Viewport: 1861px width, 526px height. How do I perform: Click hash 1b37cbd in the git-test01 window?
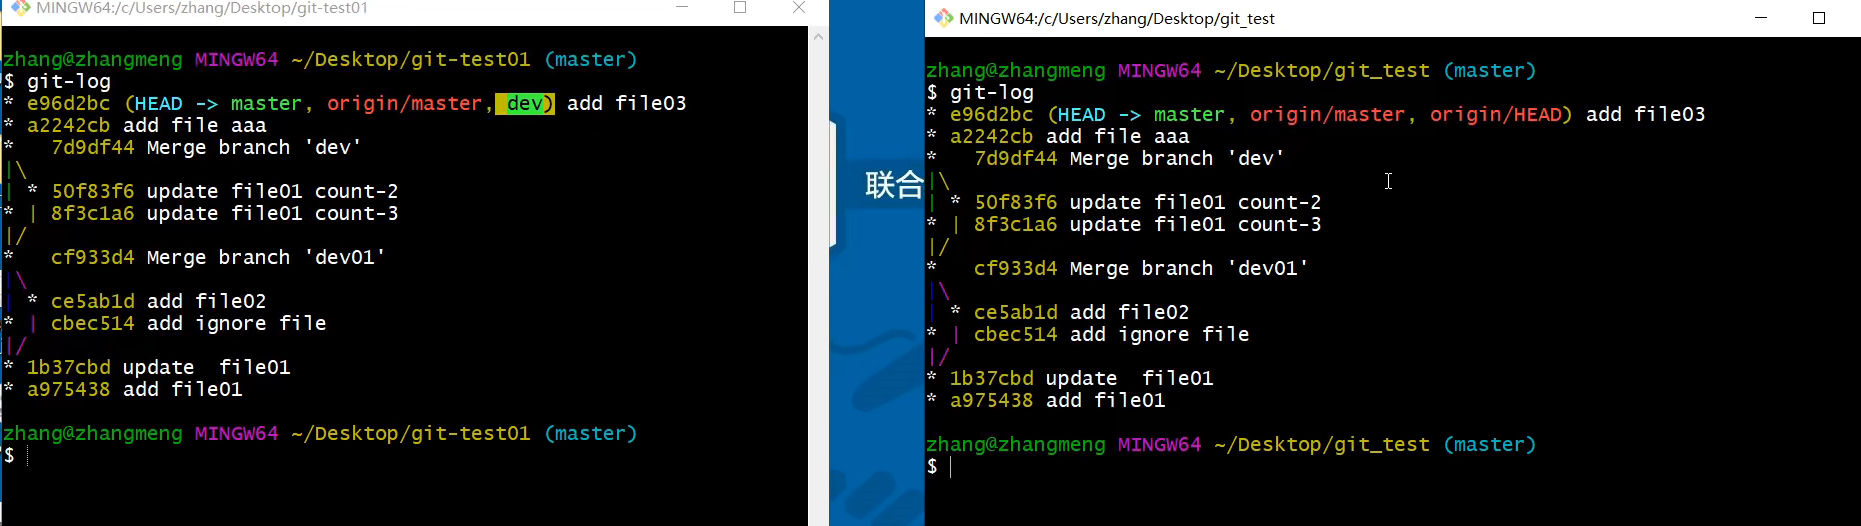click(69, 367)
